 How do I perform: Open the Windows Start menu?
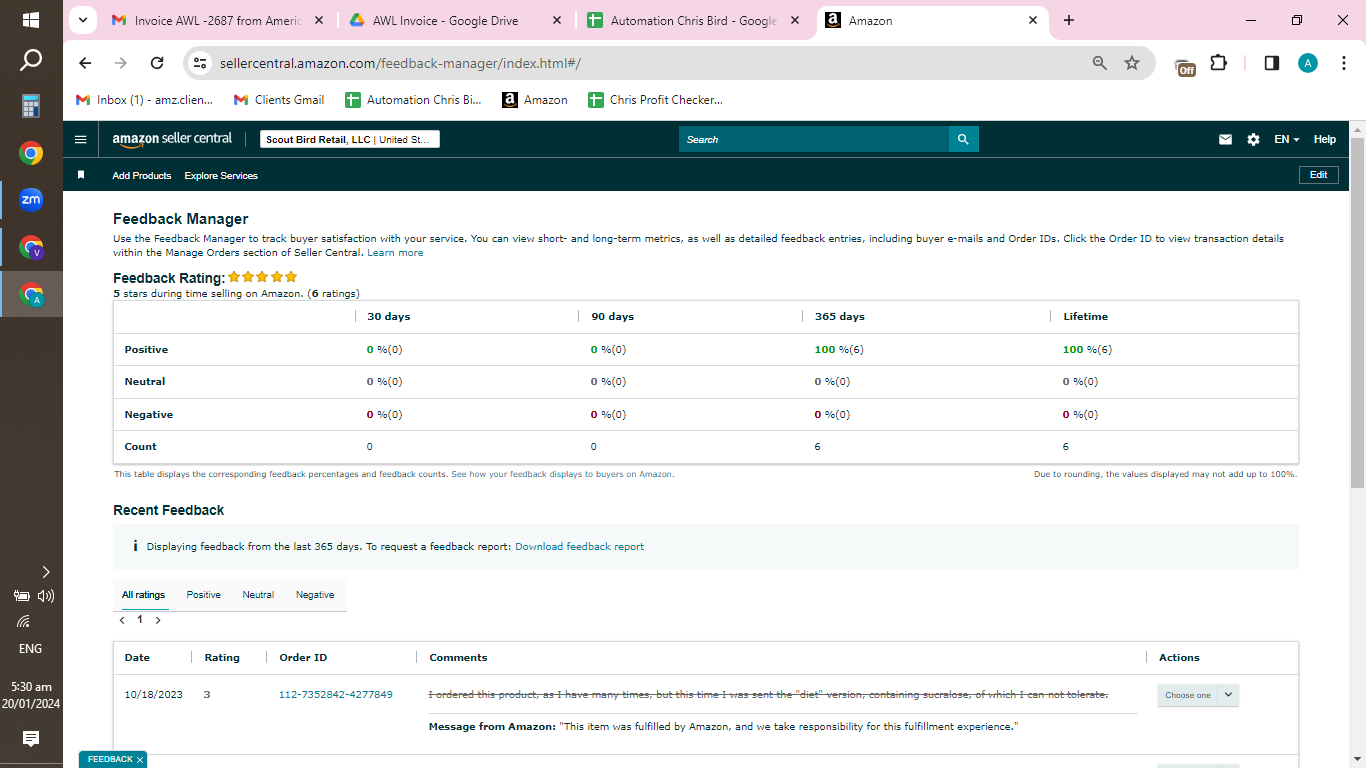[x=31, y=20]
